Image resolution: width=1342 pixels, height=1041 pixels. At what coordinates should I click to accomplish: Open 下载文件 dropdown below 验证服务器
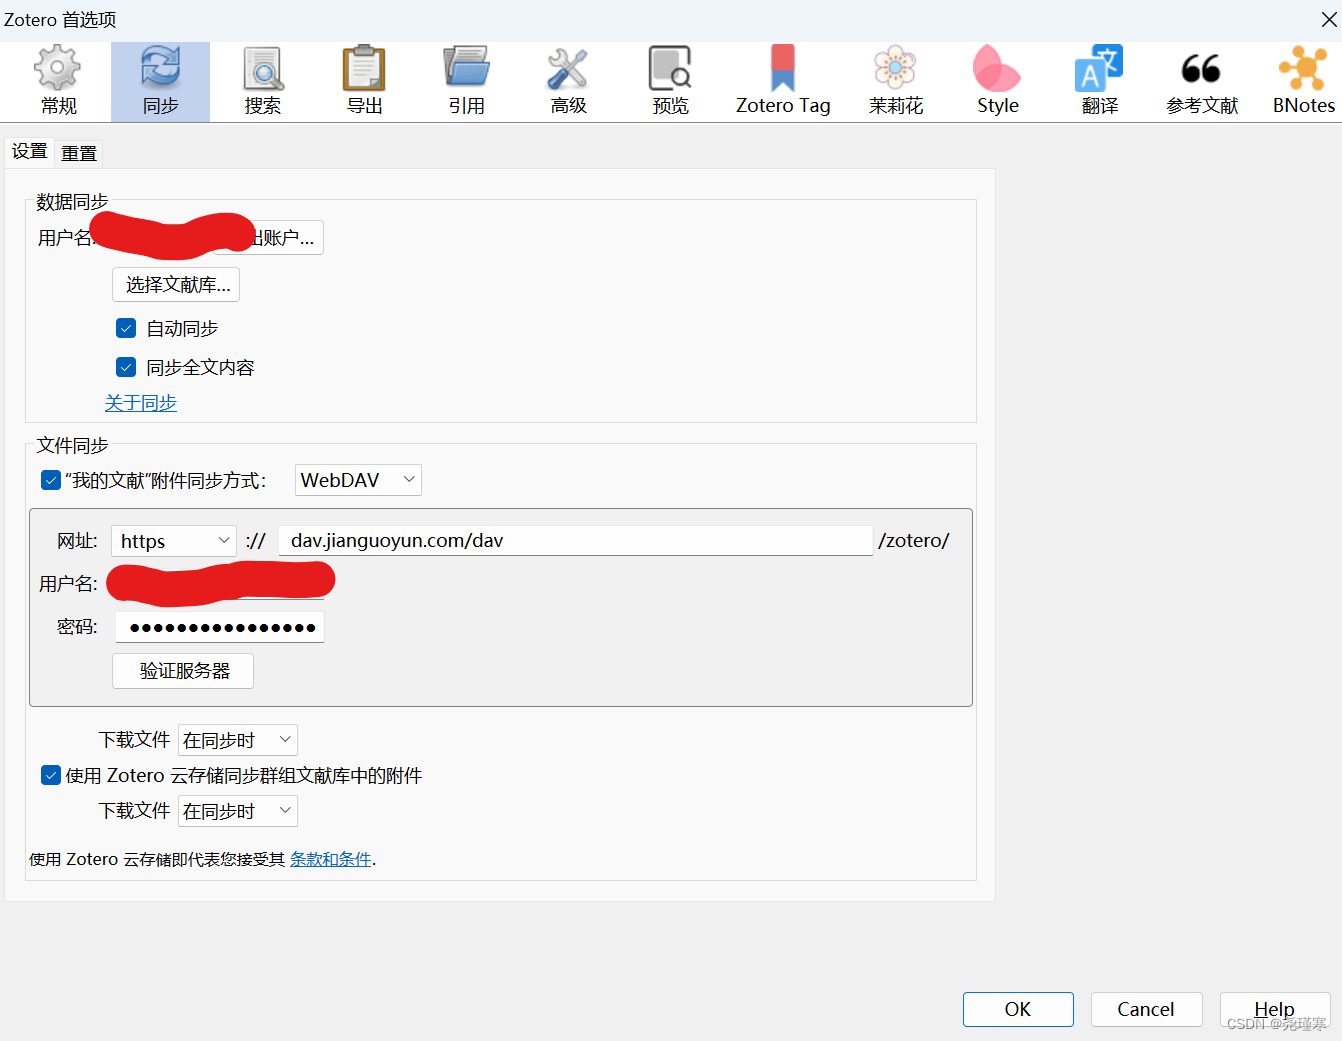pos(238,740)
